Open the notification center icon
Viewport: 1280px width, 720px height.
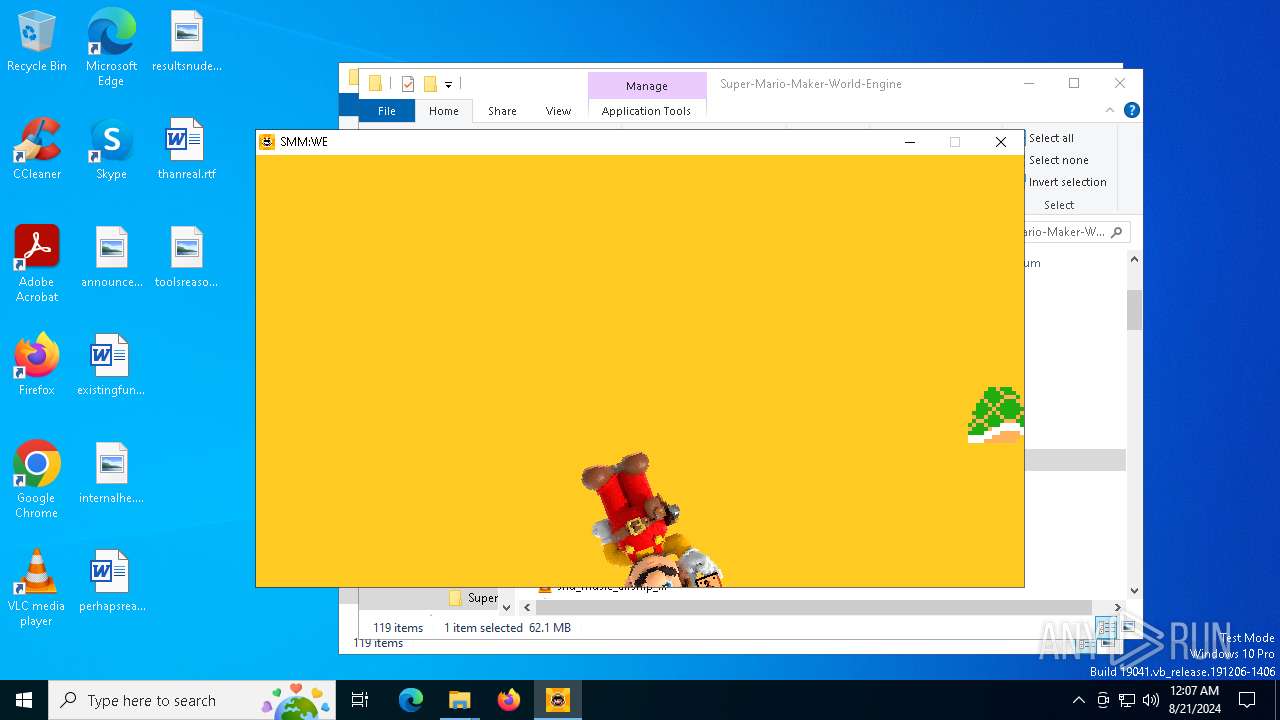(1247, 700)
